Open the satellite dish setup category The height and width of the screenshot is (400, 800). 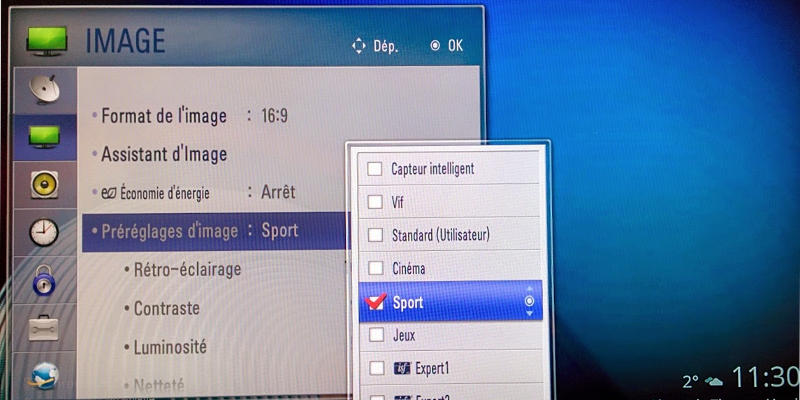[44, 90]
